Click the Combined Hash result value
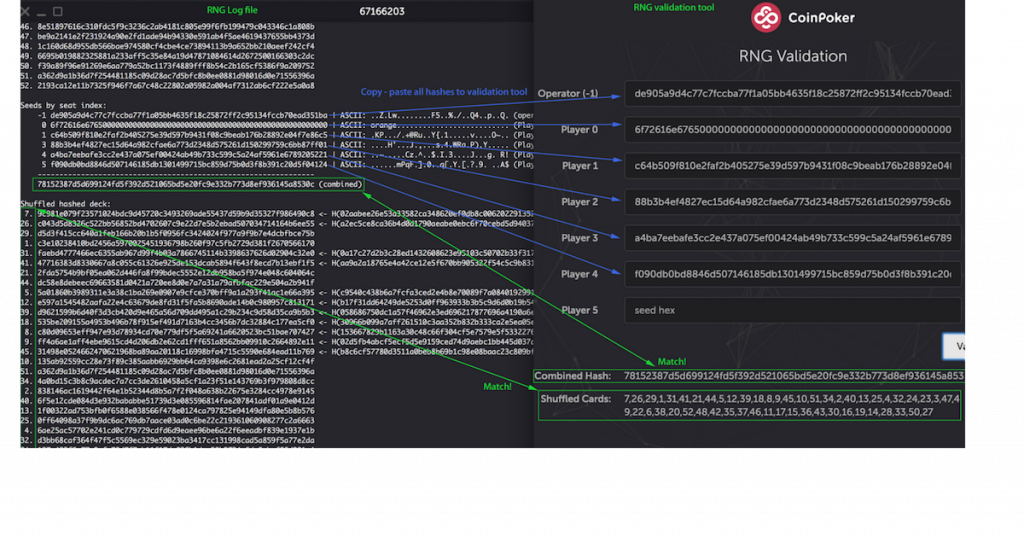Screen dimensions: 1024x536 pos(806,376)
